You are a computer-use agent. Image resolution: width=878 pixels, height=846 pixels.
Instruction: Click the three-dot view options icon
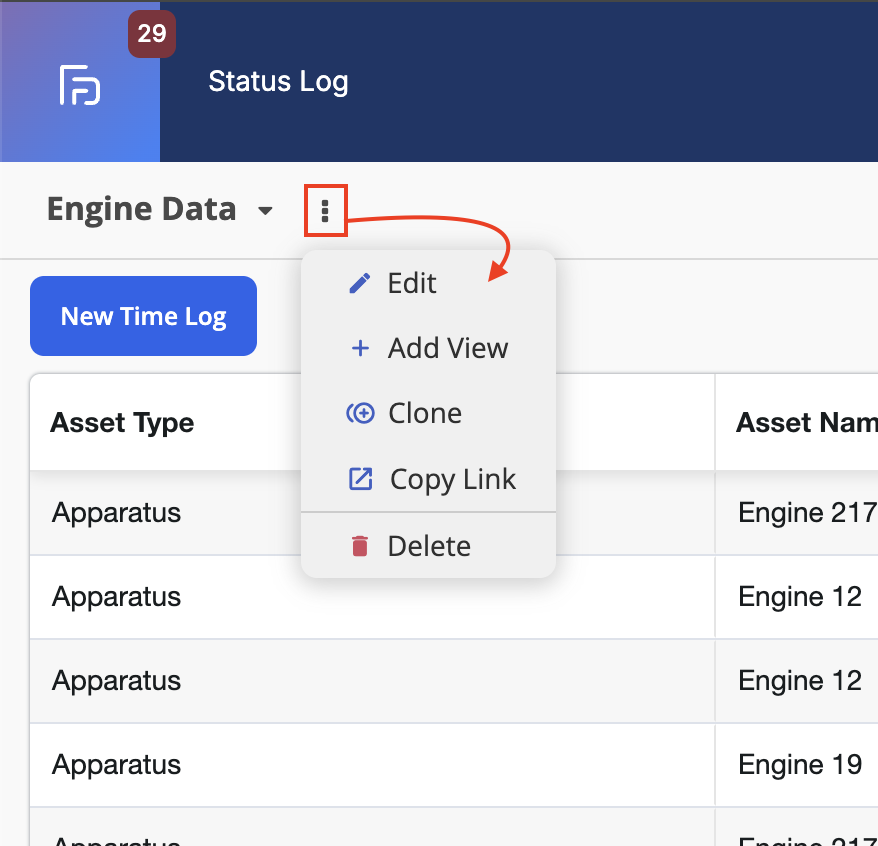click(x=325, y=211)
